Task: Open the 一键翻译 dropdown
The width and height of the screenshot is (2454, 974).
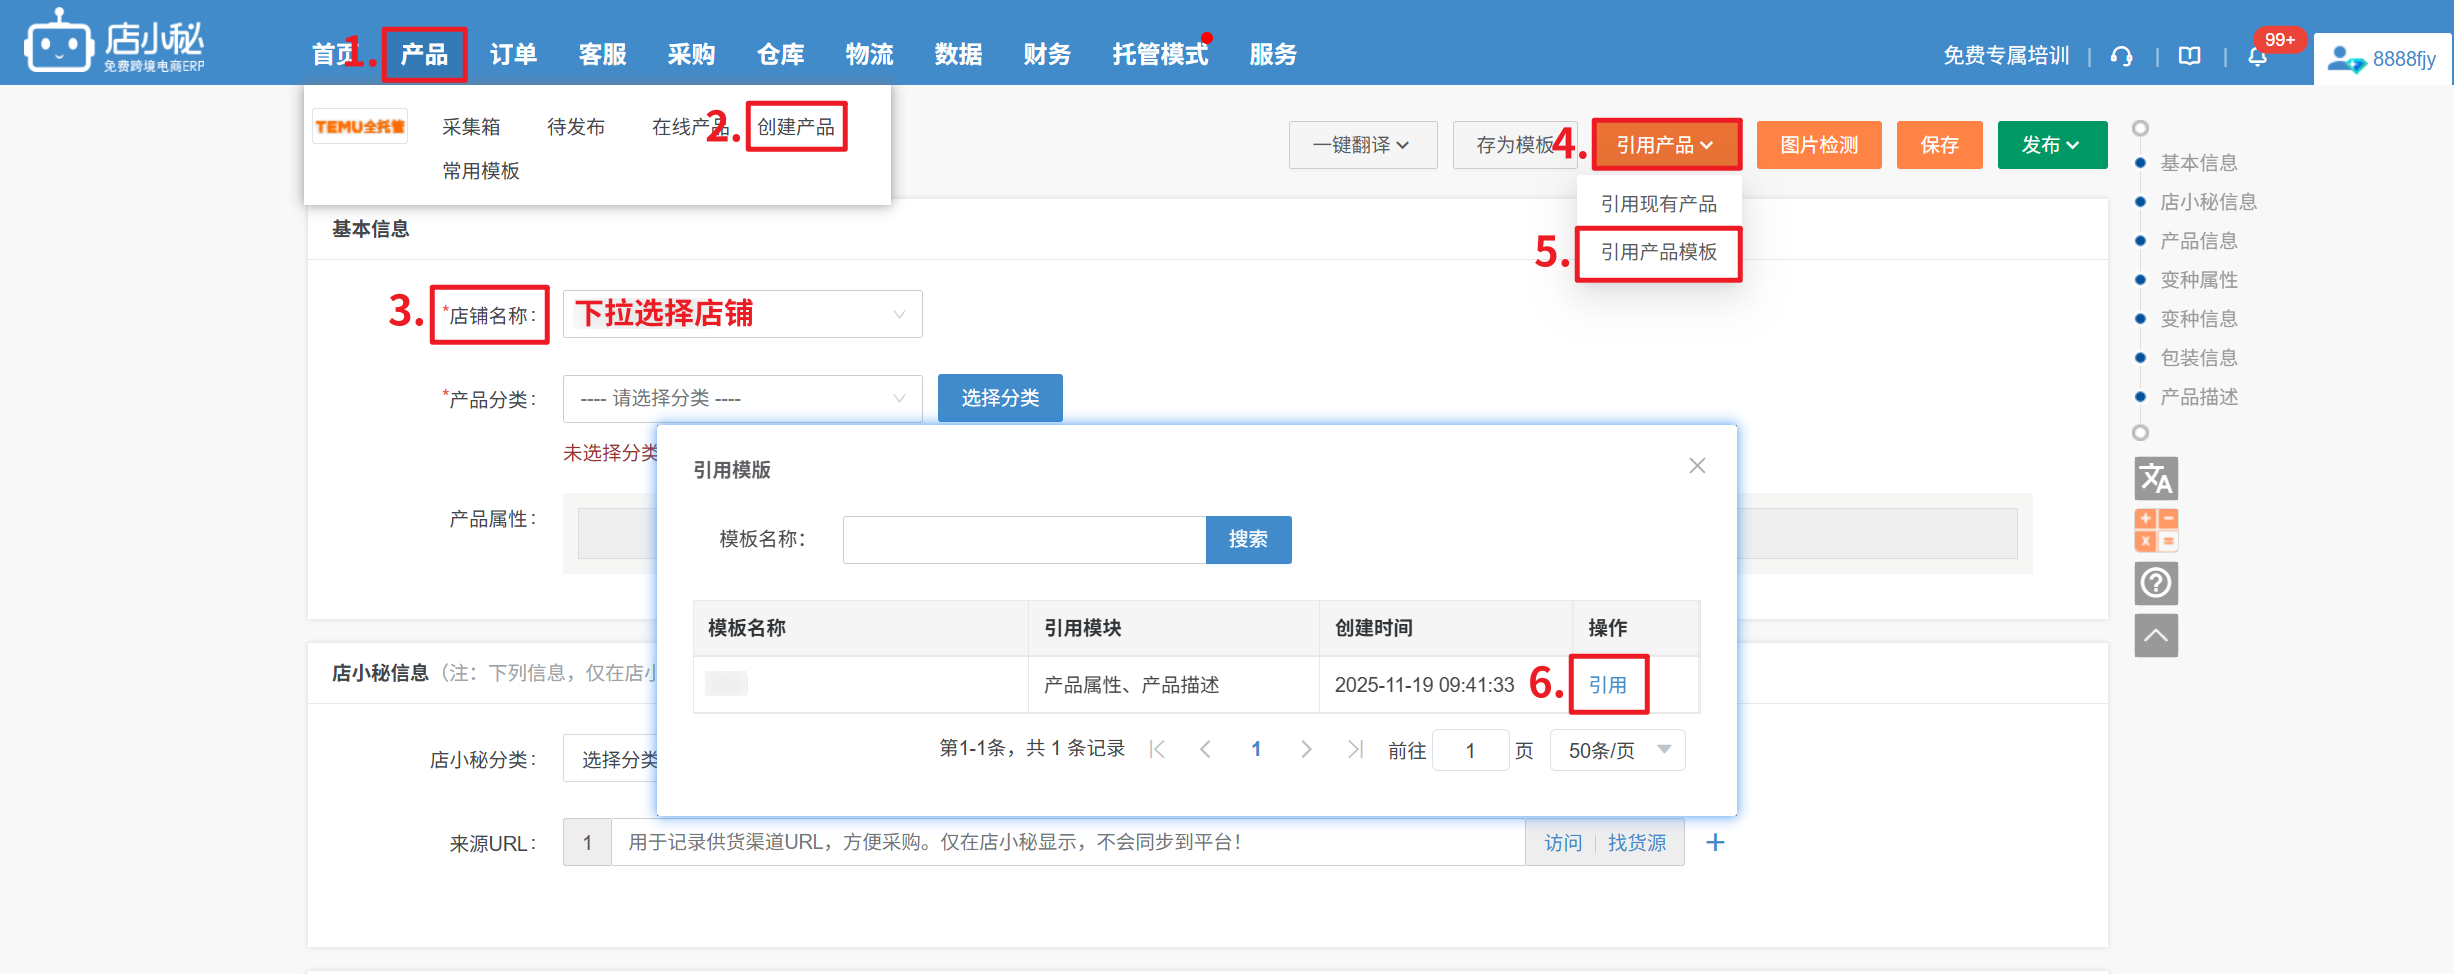Action: click(x=1362, y=145)
